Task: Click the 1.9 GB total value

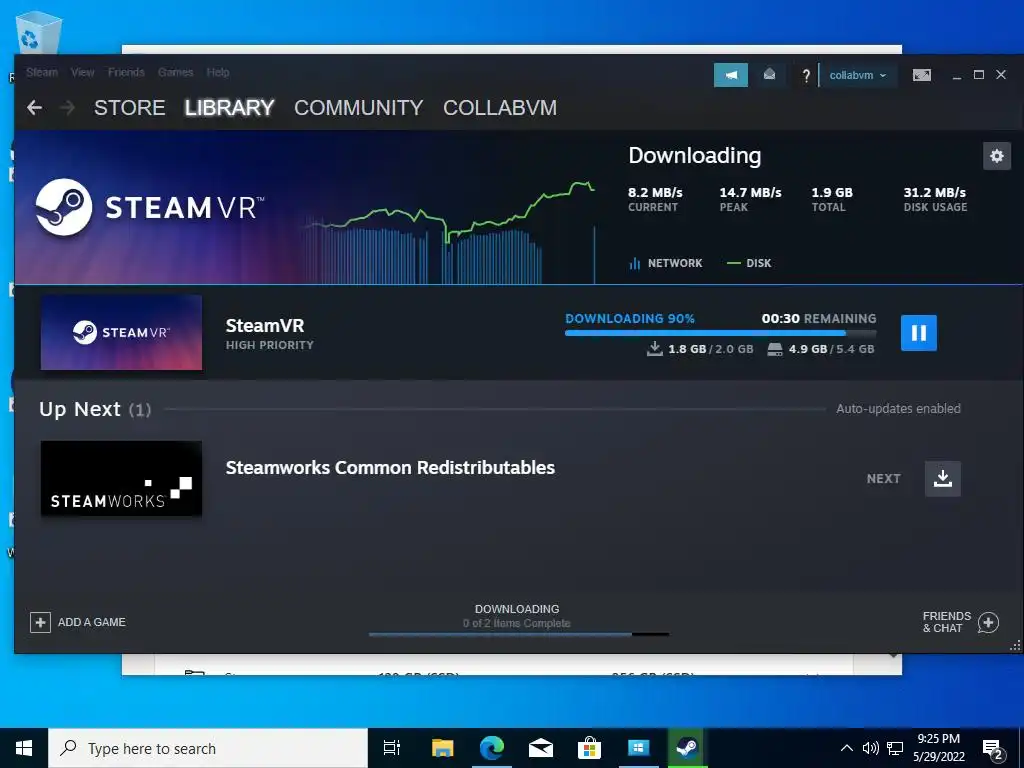Action: [x=832, y=193]
